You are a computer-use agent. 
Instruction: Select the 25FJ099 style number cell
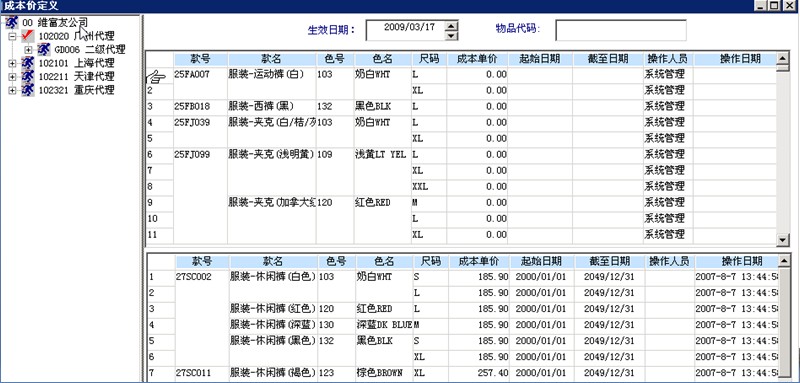201,155
